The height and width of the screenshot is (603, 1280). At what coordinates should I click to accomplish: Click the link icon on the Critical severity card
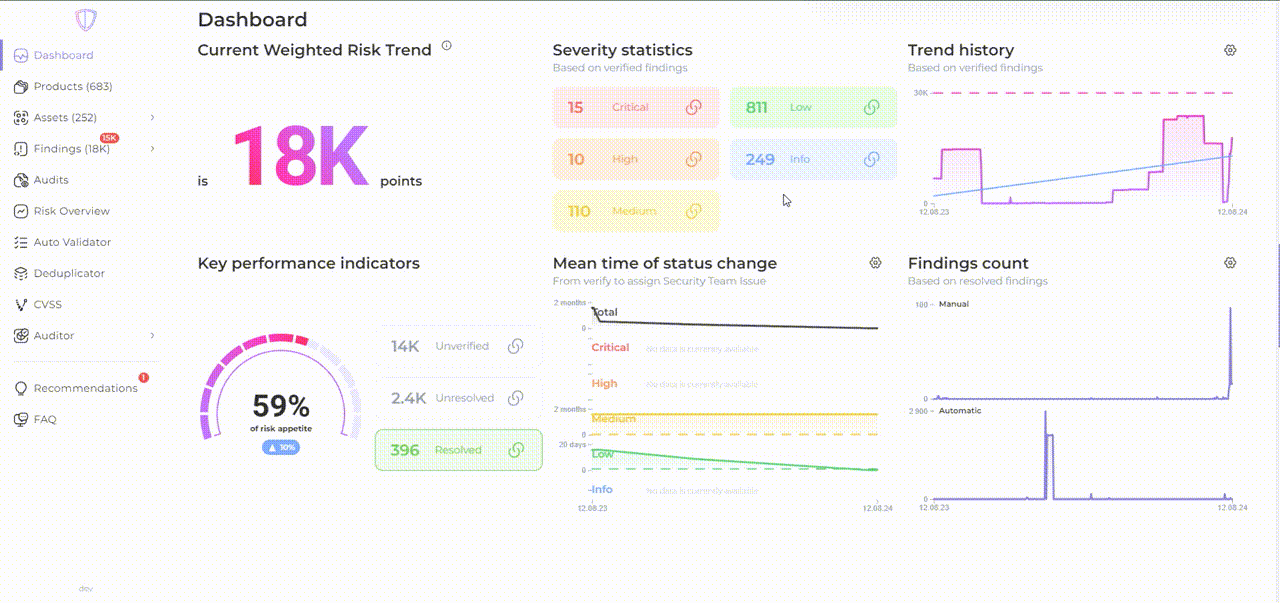(x=693, y=107)
